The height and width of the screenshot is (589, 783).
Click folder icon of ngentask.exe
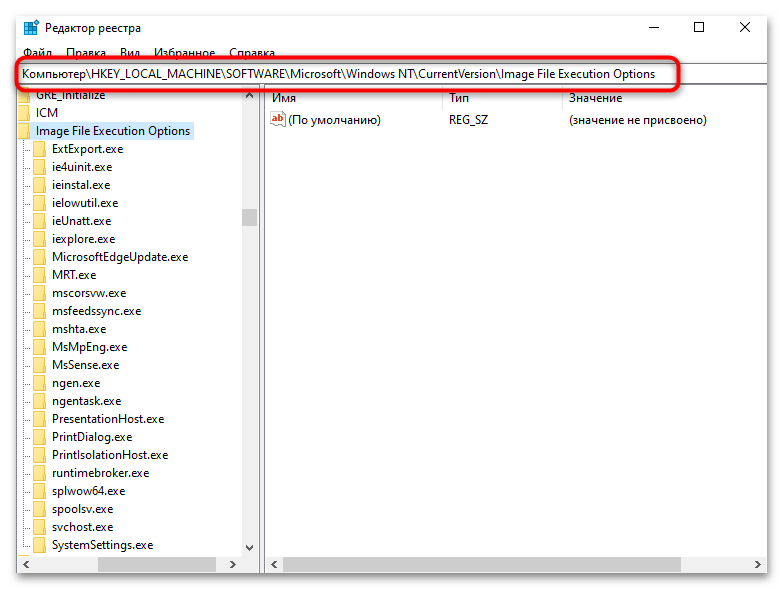[x=39, y=401]
